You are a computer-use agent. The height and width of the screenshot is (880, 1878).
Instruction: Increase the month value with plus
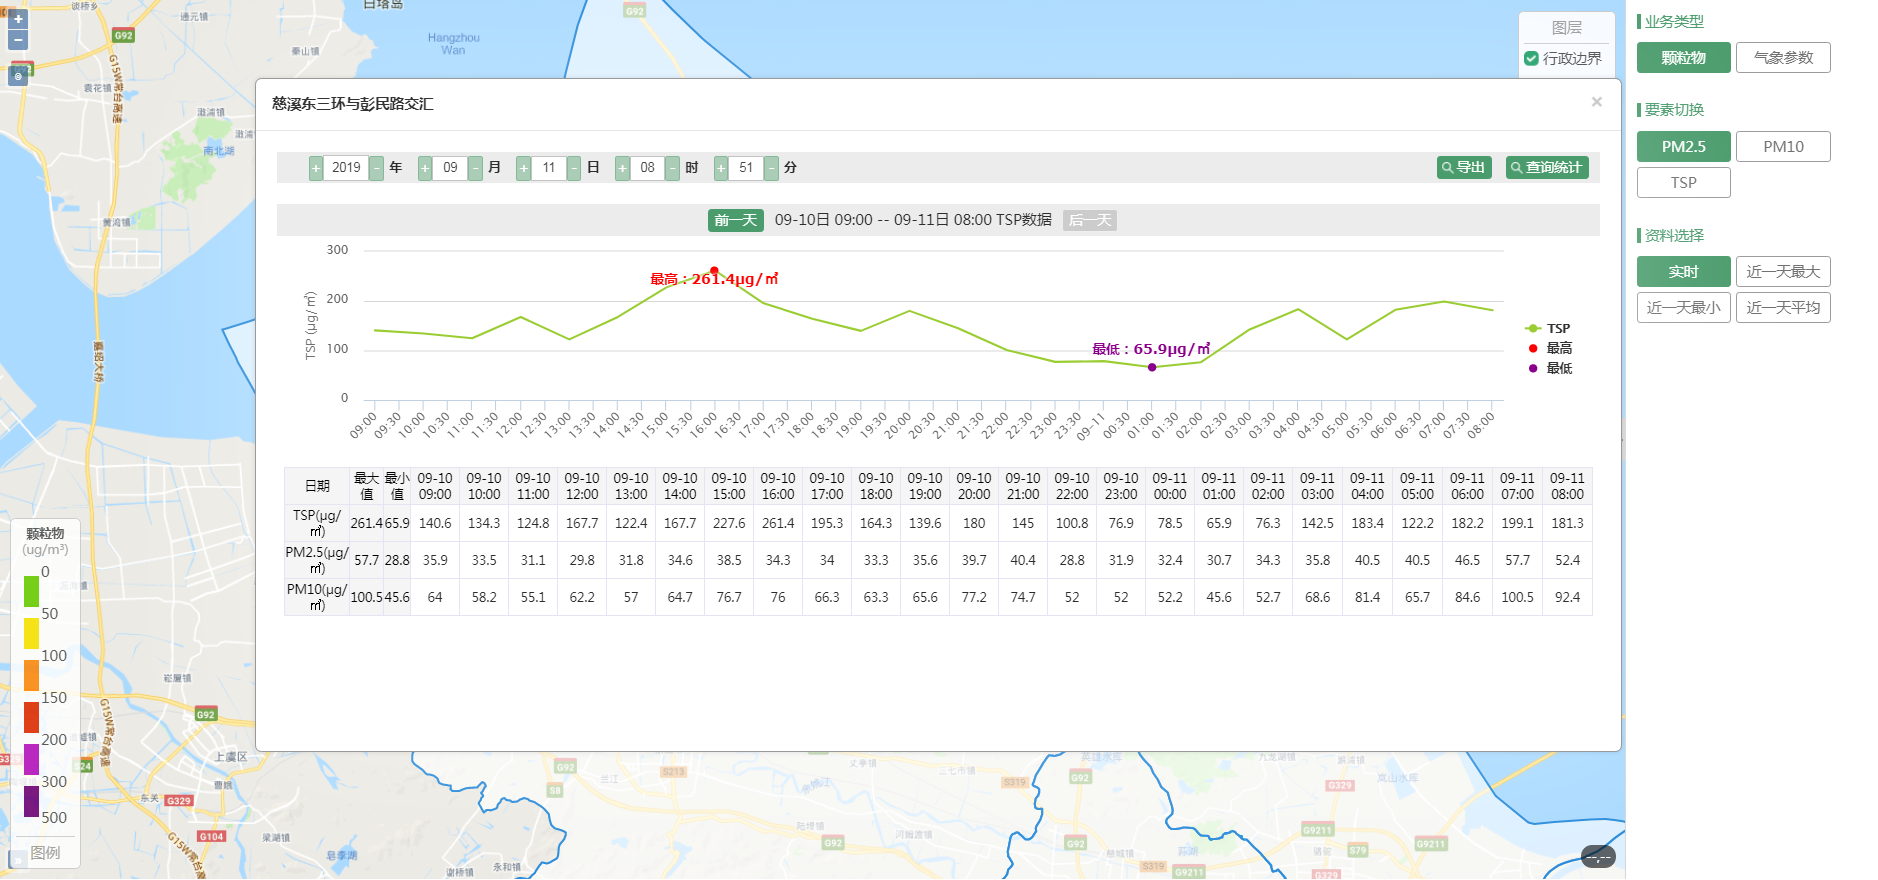425,168
